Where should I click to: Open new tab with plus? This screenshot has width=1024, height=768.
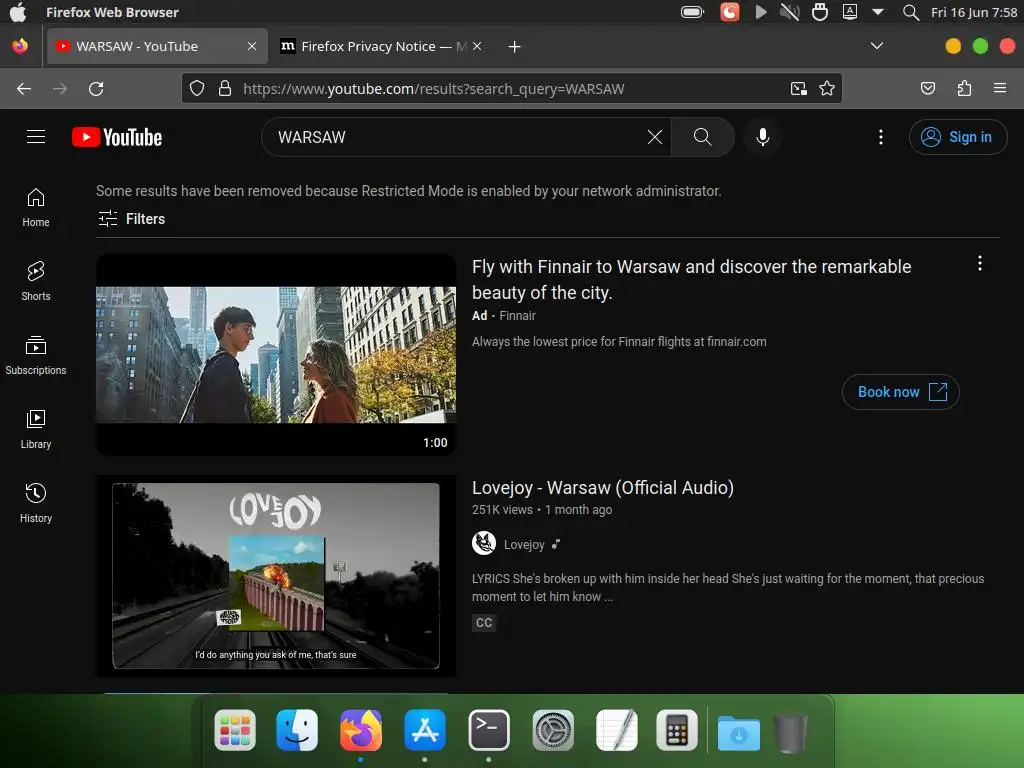(x=515, y=46)
